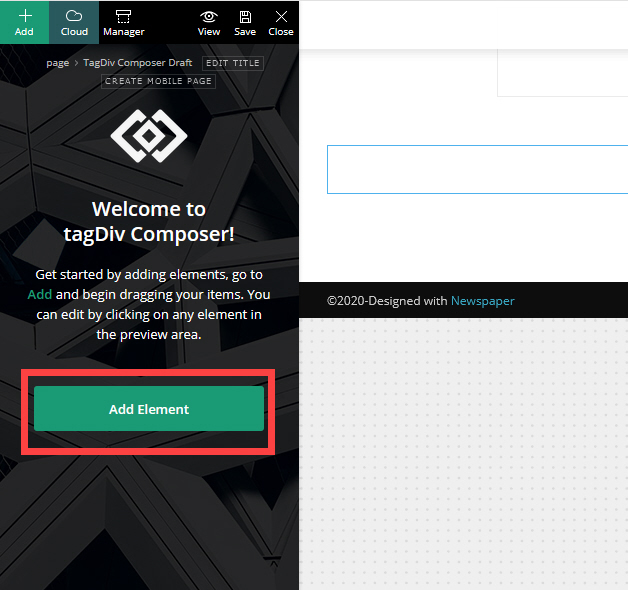Click the green Add Element button
Viewport: 628px width, 590px height.
tap(149, 409)
